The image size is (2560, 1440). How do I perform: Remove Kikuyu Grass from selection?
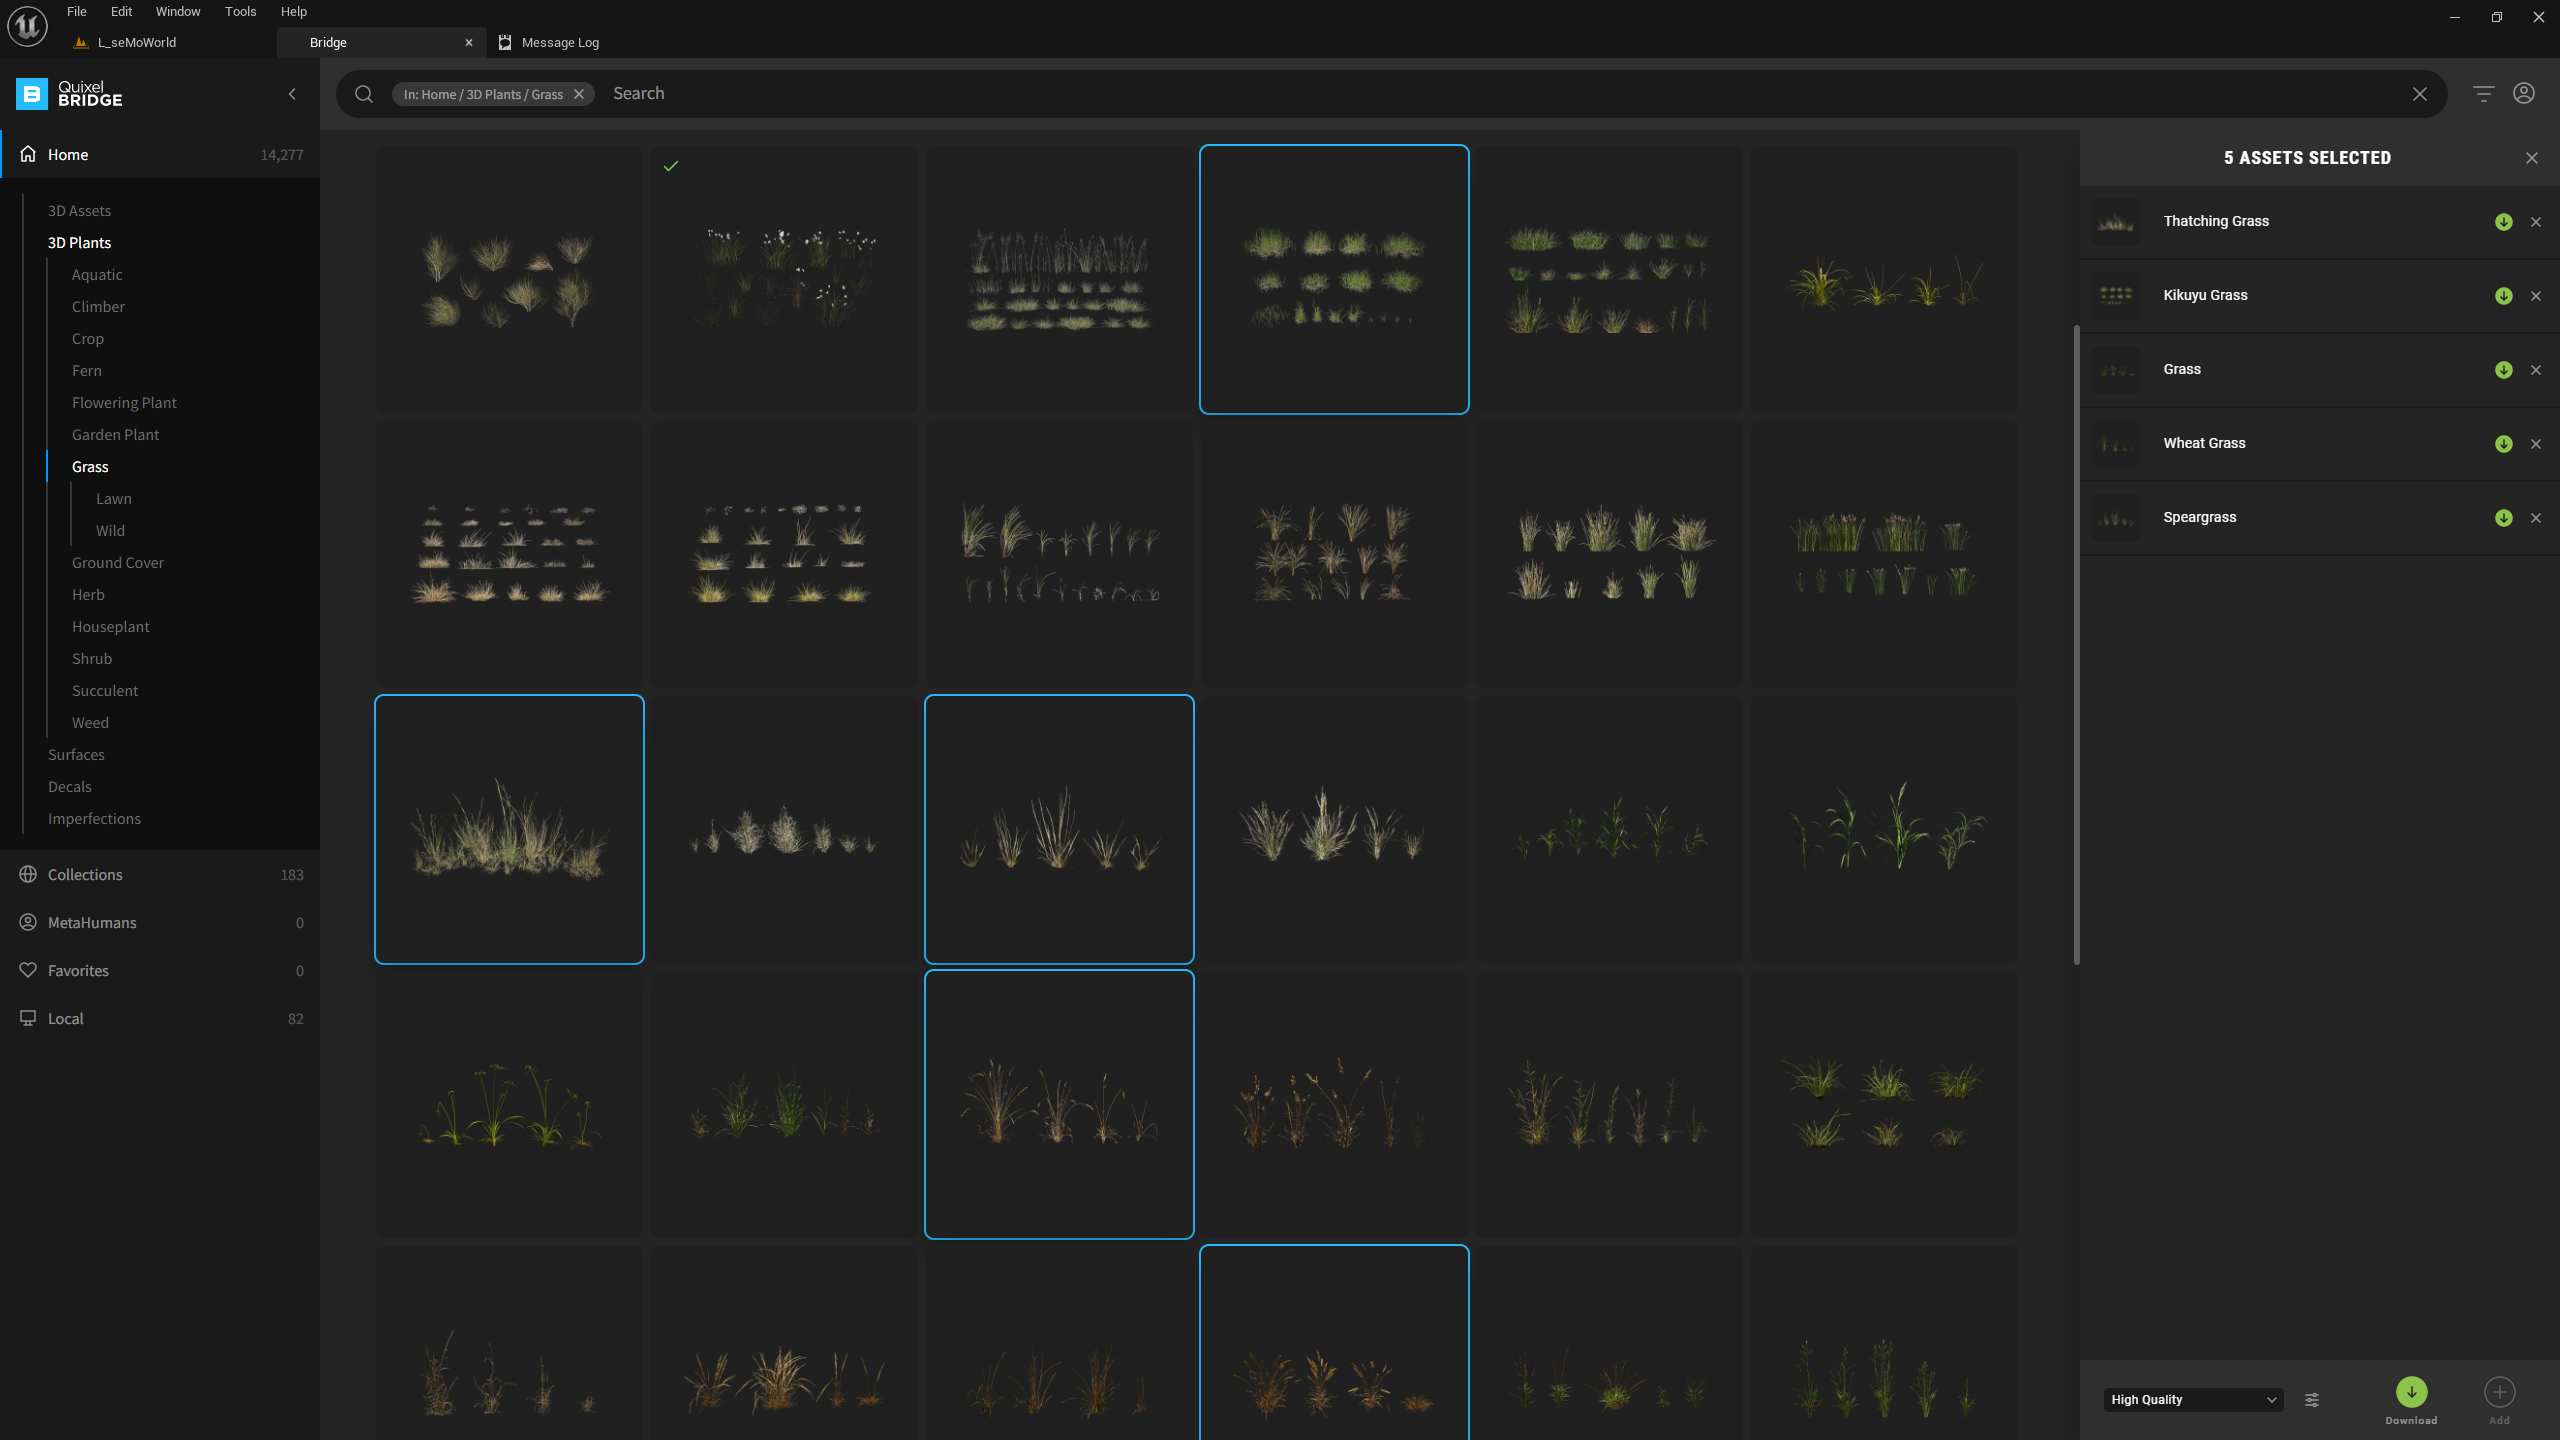pos(2536,296)
